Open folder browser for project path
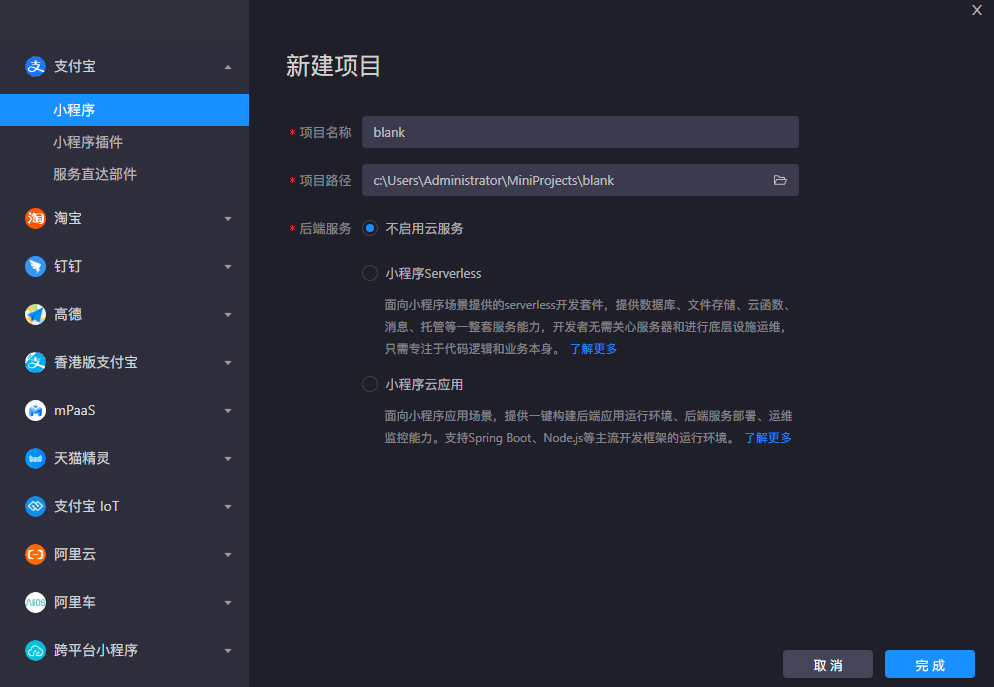The width and height of the screenshot is (994, 687). (x=780, y=181)
